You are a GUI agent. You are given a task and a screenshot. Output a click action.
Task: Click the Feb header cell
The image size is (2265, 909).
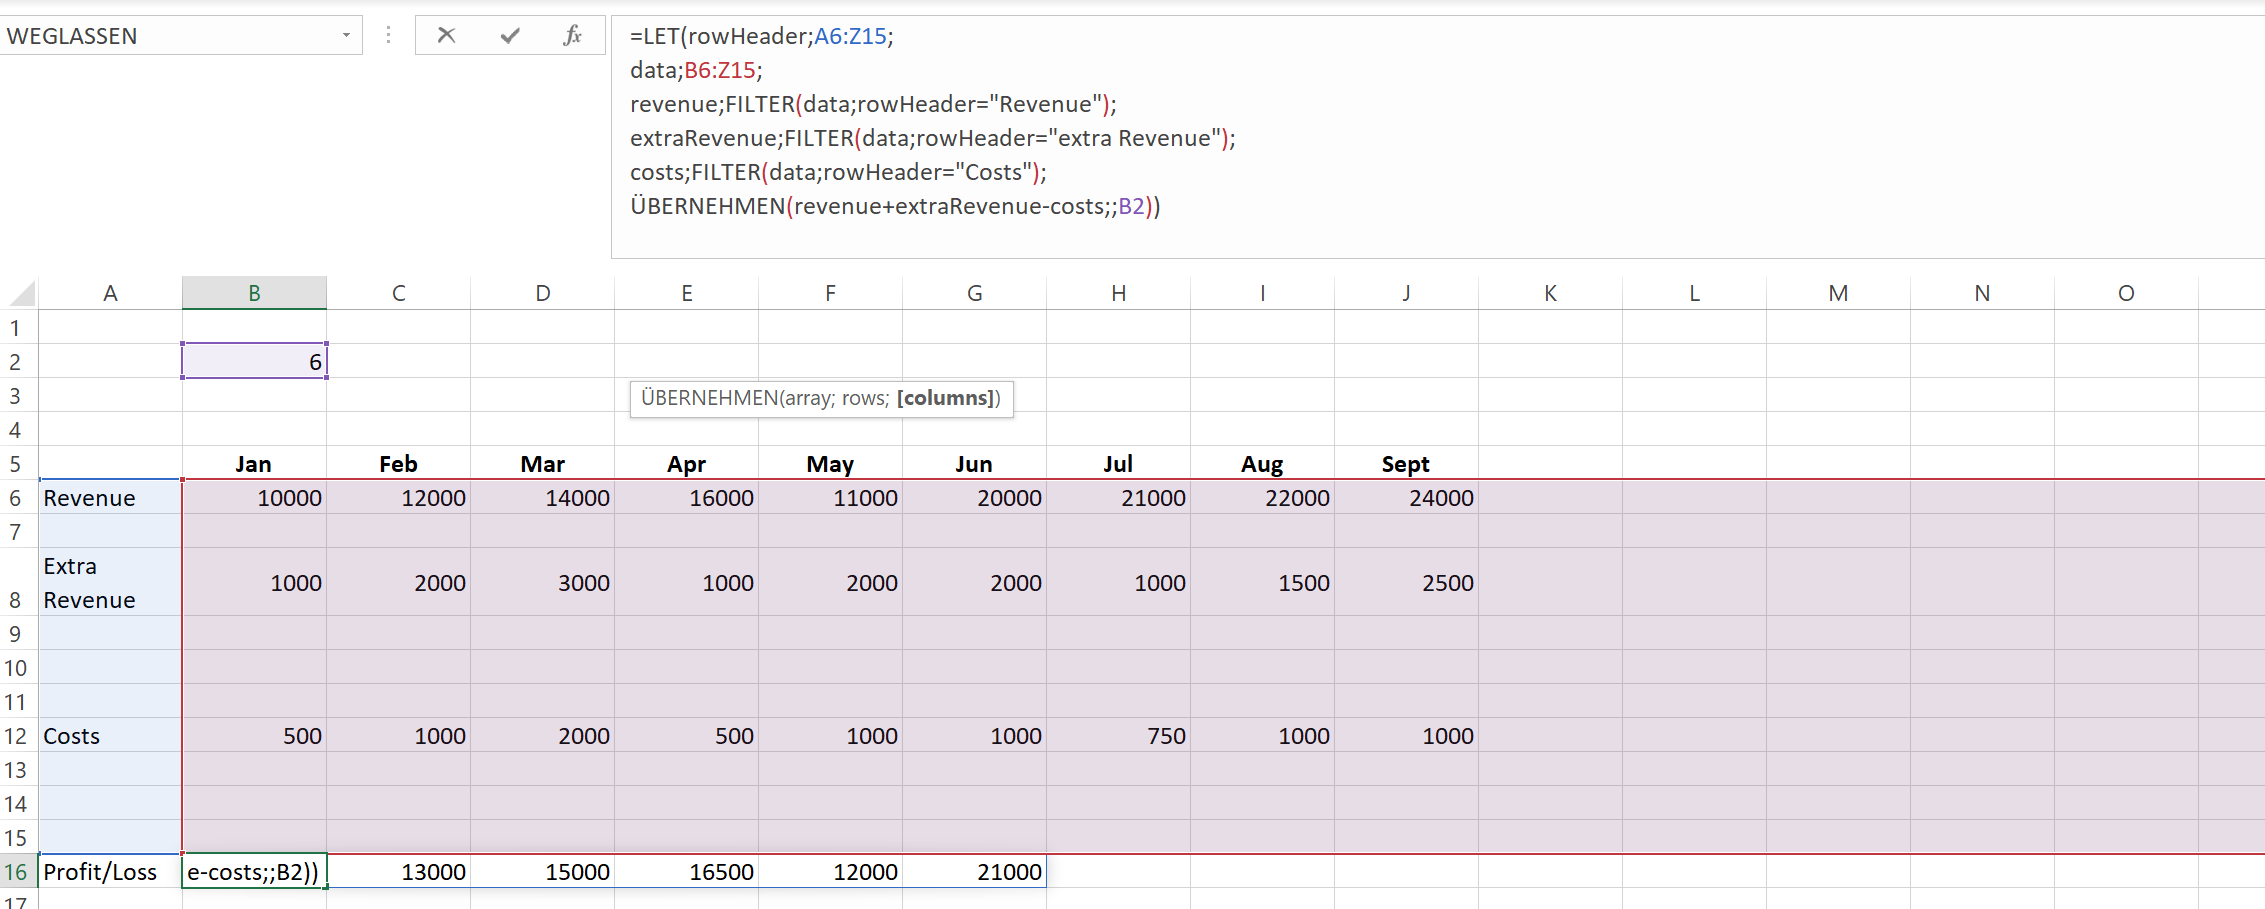pos(398,463)
